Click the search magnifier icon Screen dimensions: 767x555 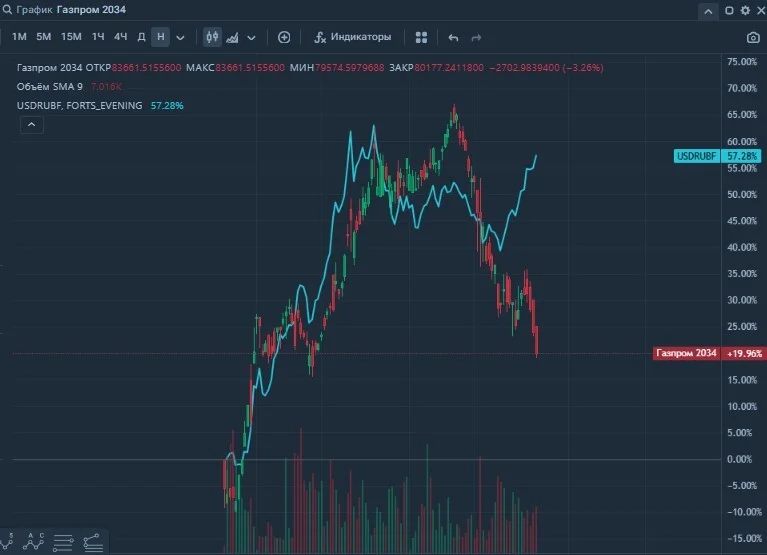tap(7, 9)
